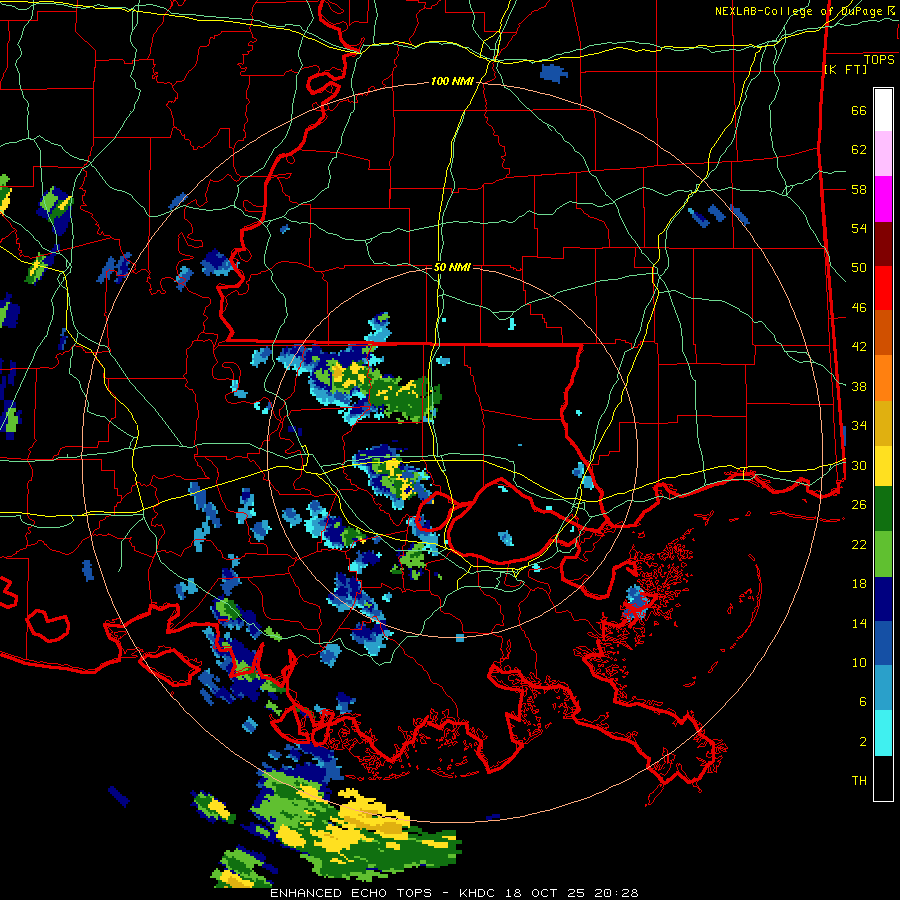
Task: Click the "TOPS" legend title
Action: (879, 59)
